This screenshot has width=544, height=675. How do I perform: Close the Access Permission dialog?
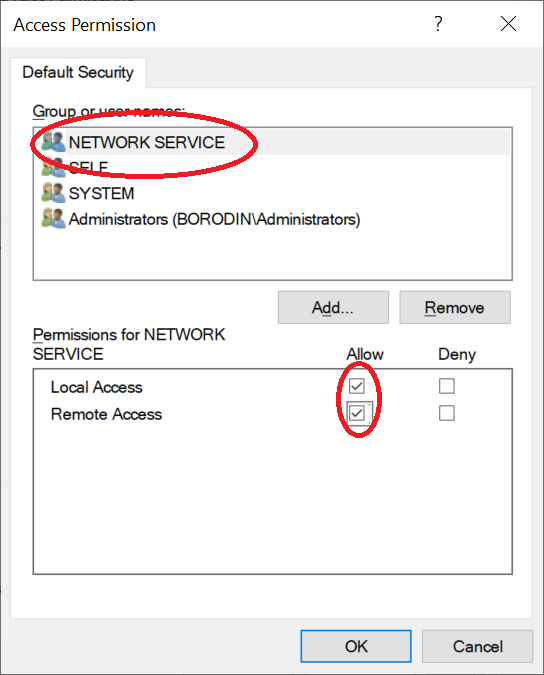[508, 24]
